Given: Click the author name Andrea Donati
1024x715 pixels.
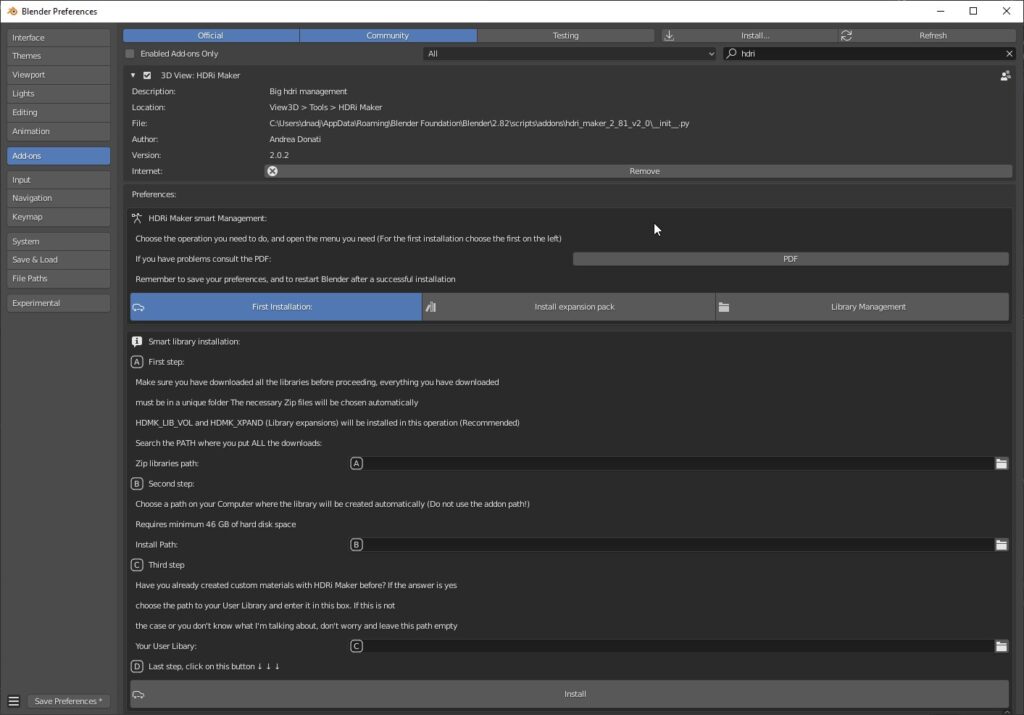Looking at the screenshot, I should [295, 139].
